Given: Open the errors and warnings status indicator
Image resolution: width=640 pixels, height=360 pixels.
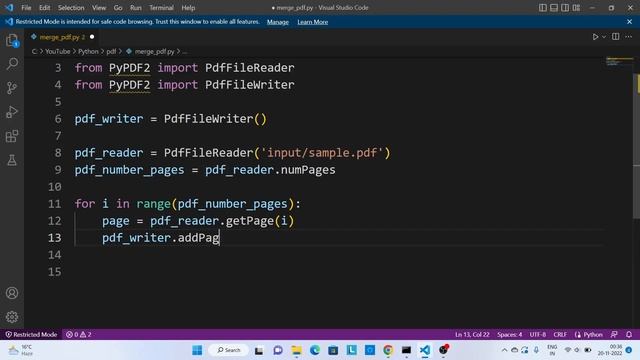Looking at the screenshot, I should (x=78, y=334).
